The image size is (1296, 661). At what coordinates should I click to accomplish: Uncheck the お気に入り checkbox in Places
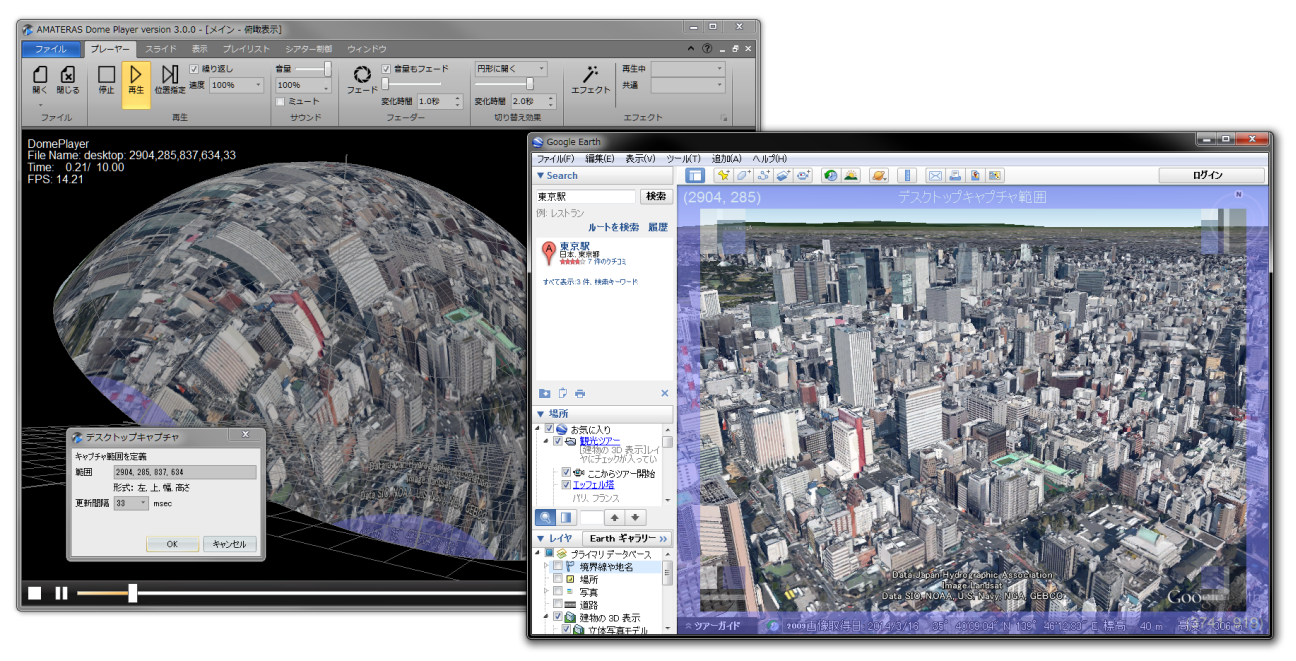point(550,428)
